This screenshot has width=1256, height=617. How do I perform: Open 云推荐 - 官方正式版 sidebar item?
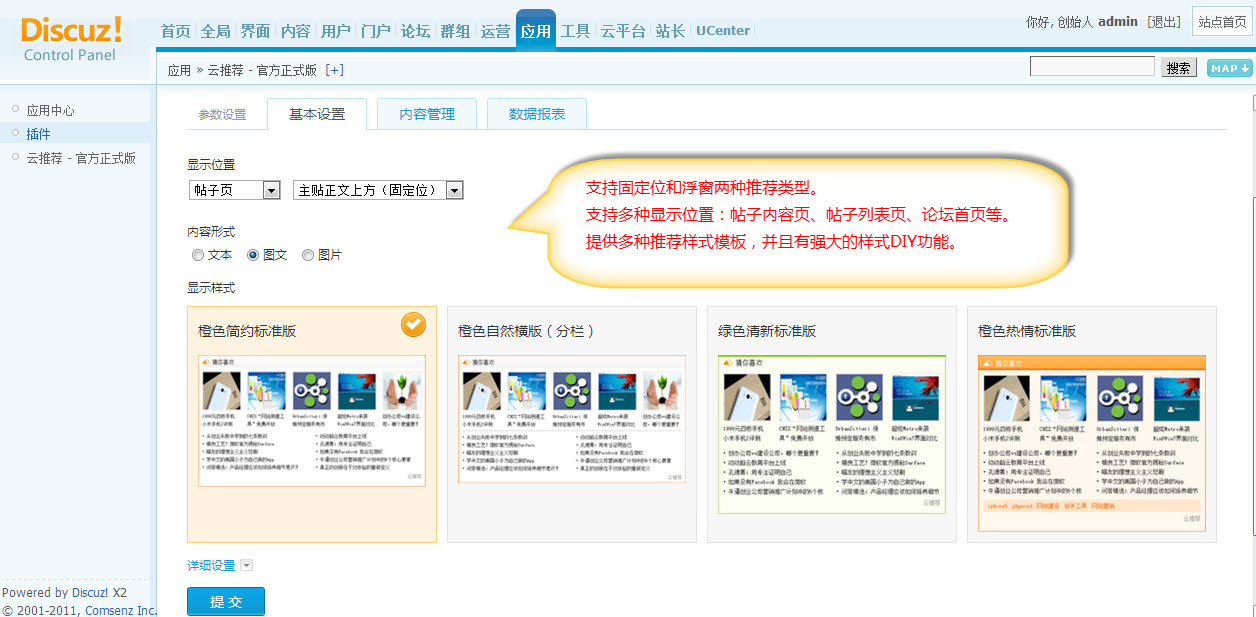pyautogui.click(x=81, y=158)
